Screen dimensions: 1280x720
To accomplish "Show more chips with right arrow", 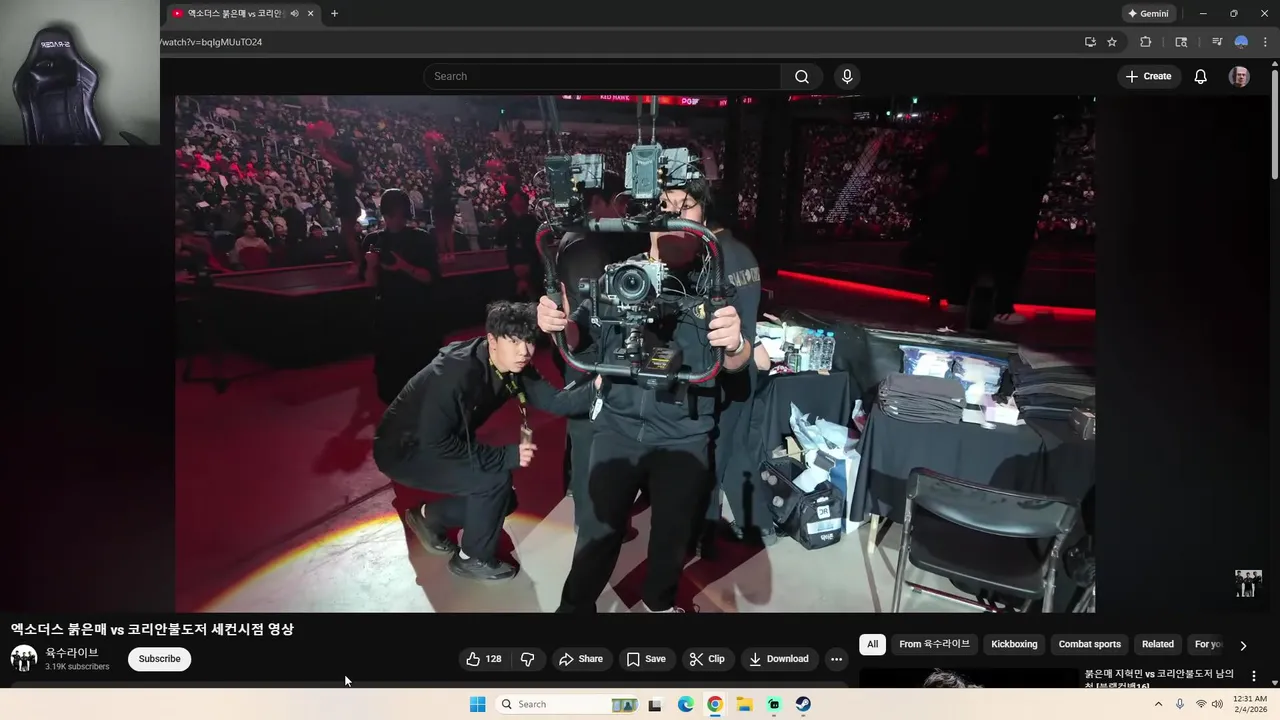I will 1243,645.
